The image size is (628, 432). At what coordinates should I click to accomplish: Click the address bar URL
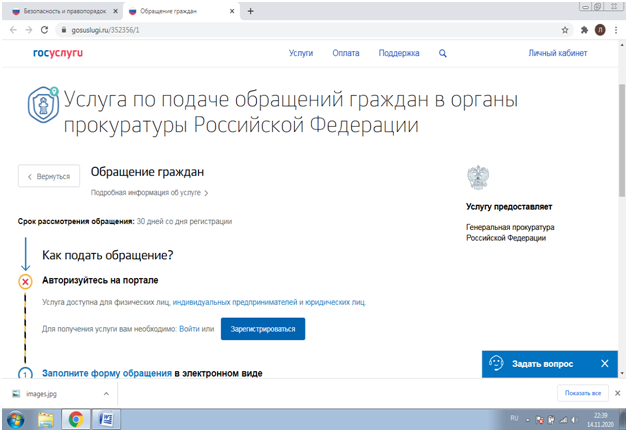105,30
